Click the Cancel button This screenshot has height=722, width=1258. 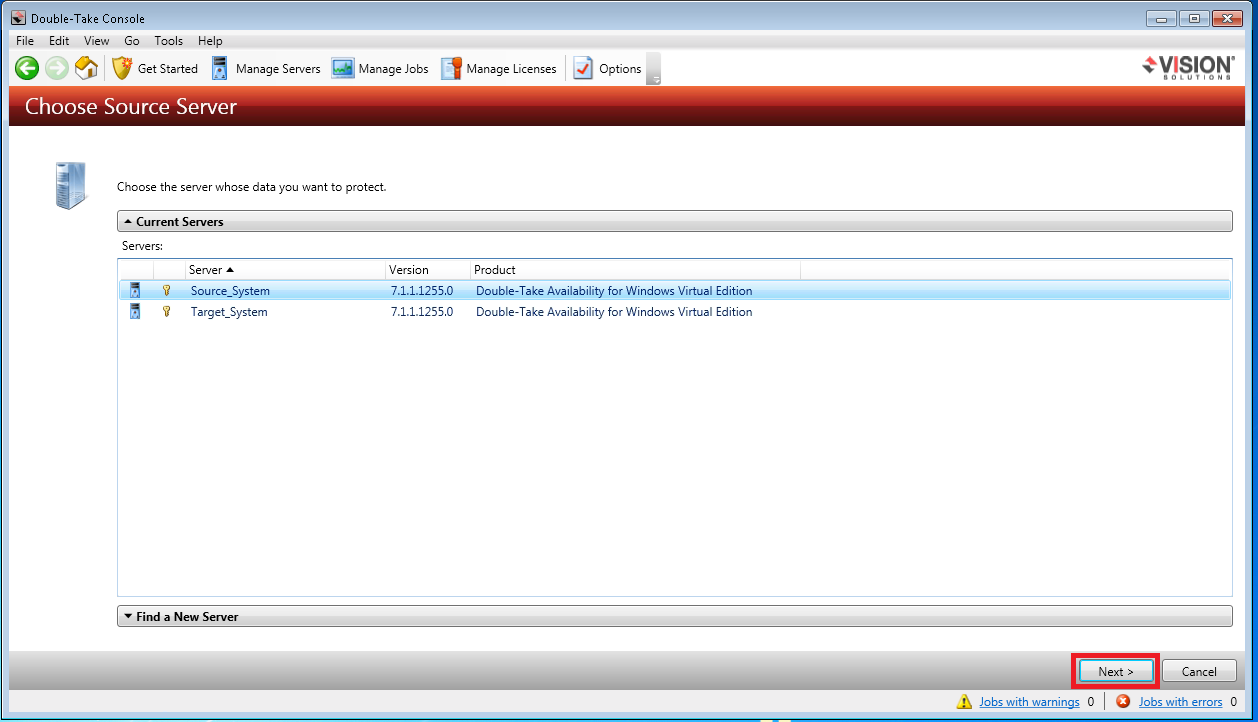click(1199, 671)
